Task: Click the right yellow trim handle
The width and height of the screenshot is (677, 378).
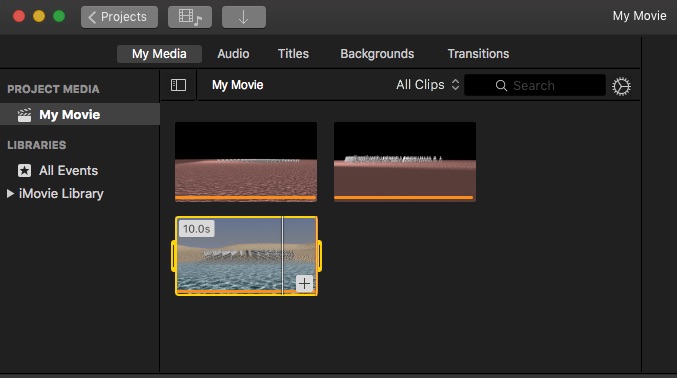Action: coord(320,256)
